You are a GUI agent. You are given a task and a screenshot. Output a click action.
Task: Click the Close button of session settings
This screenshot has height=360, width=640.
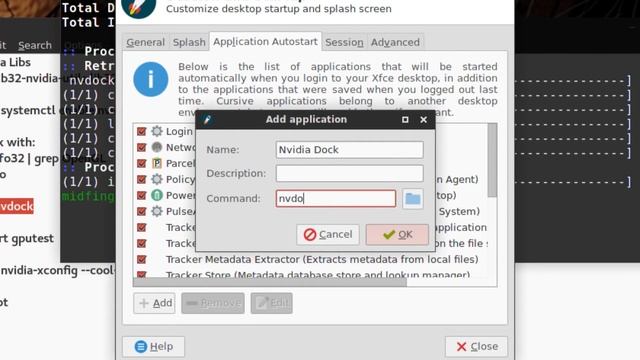[476, 347]
